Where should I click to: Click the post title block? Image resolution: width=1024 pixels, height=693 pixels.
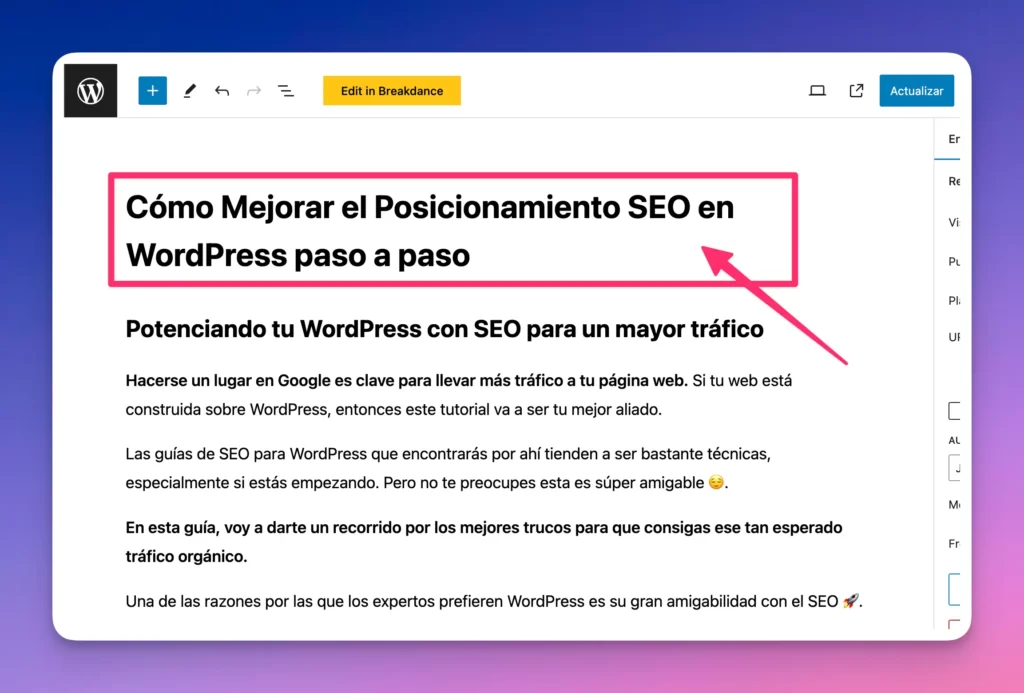pyautogui.click(x=430, y=230)
